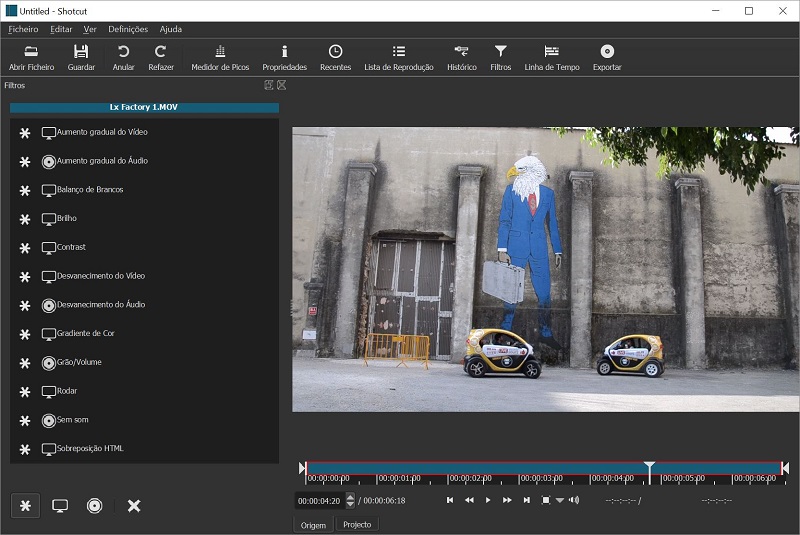Image resolution: width=800 pixels, height=535 pixels.
Task: Show favorite filters with bottom asterisk button
Action: click(25, 505)
